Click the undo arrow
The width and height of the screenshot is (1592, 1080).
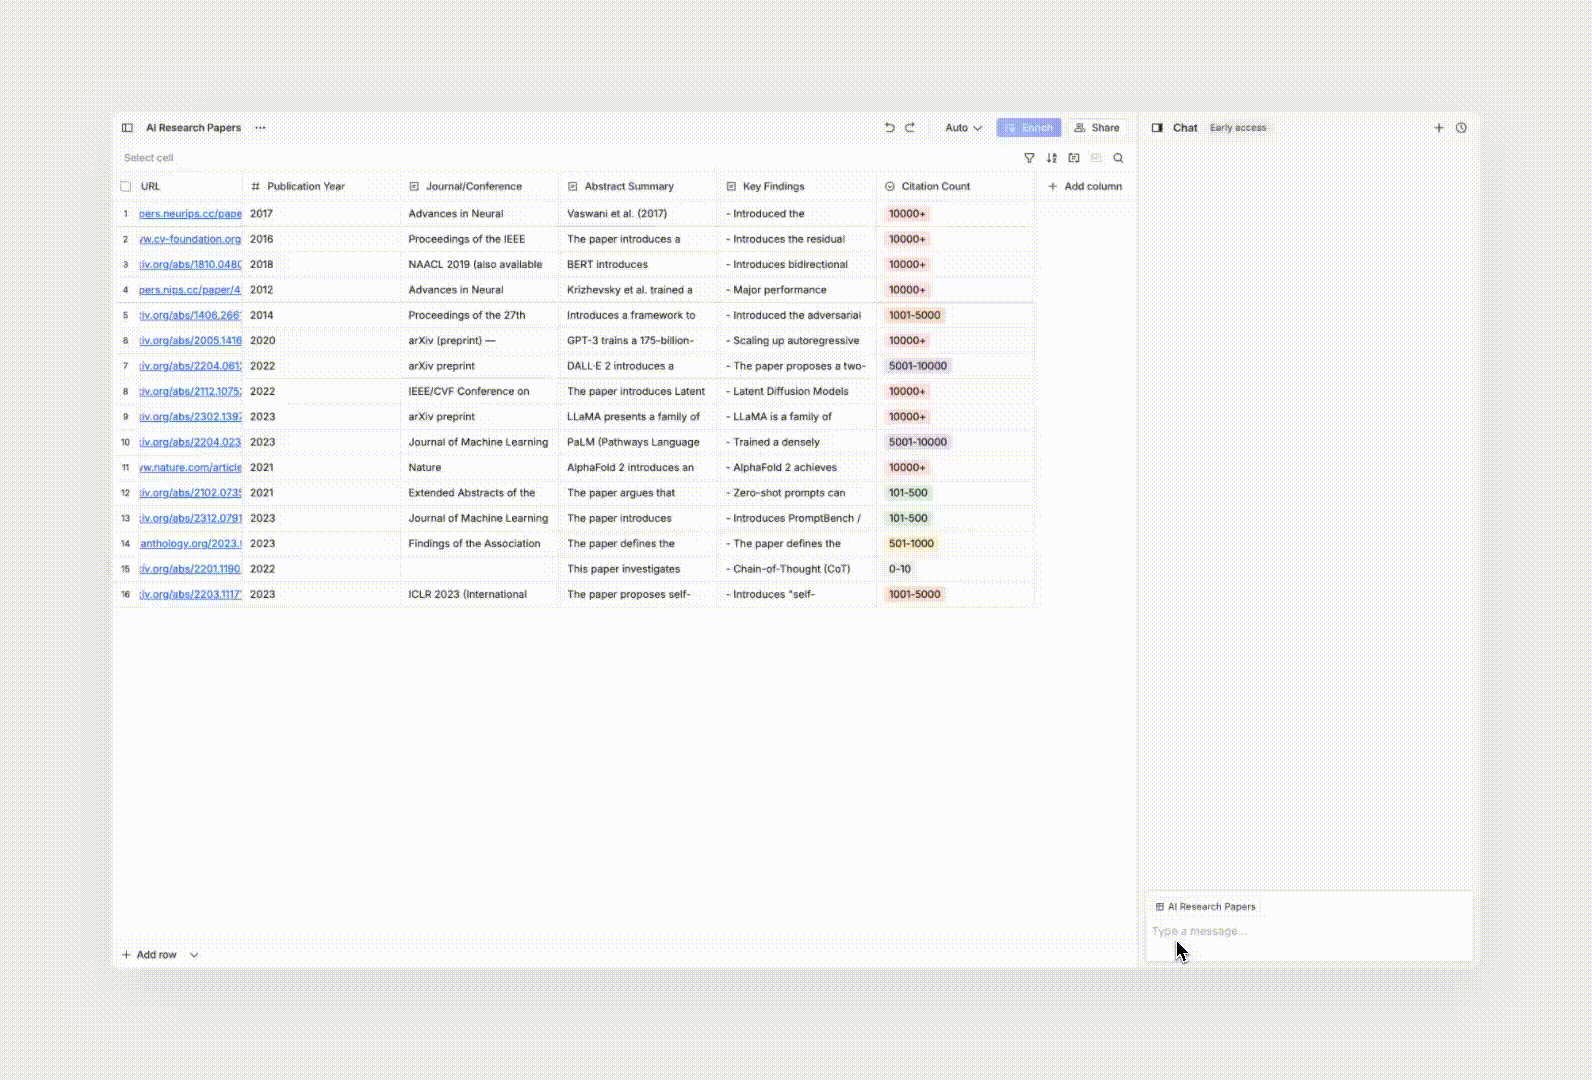click(890, 128)
